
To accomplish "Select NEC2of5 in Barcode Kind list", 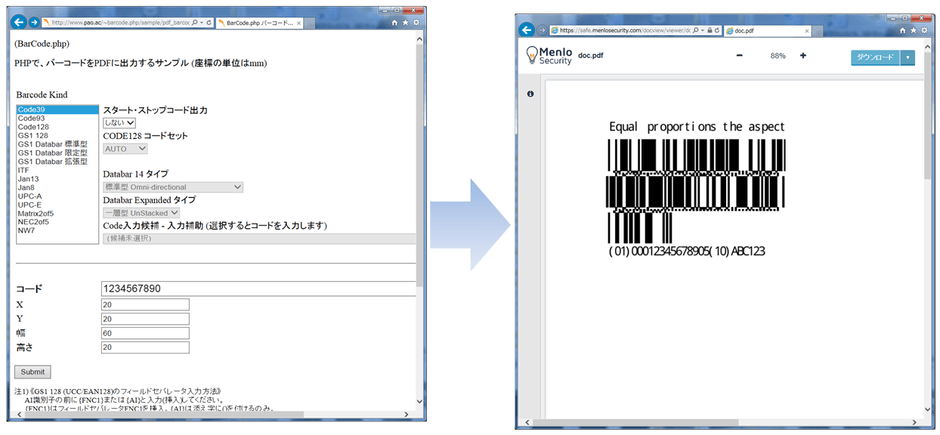I will [57, 221].
